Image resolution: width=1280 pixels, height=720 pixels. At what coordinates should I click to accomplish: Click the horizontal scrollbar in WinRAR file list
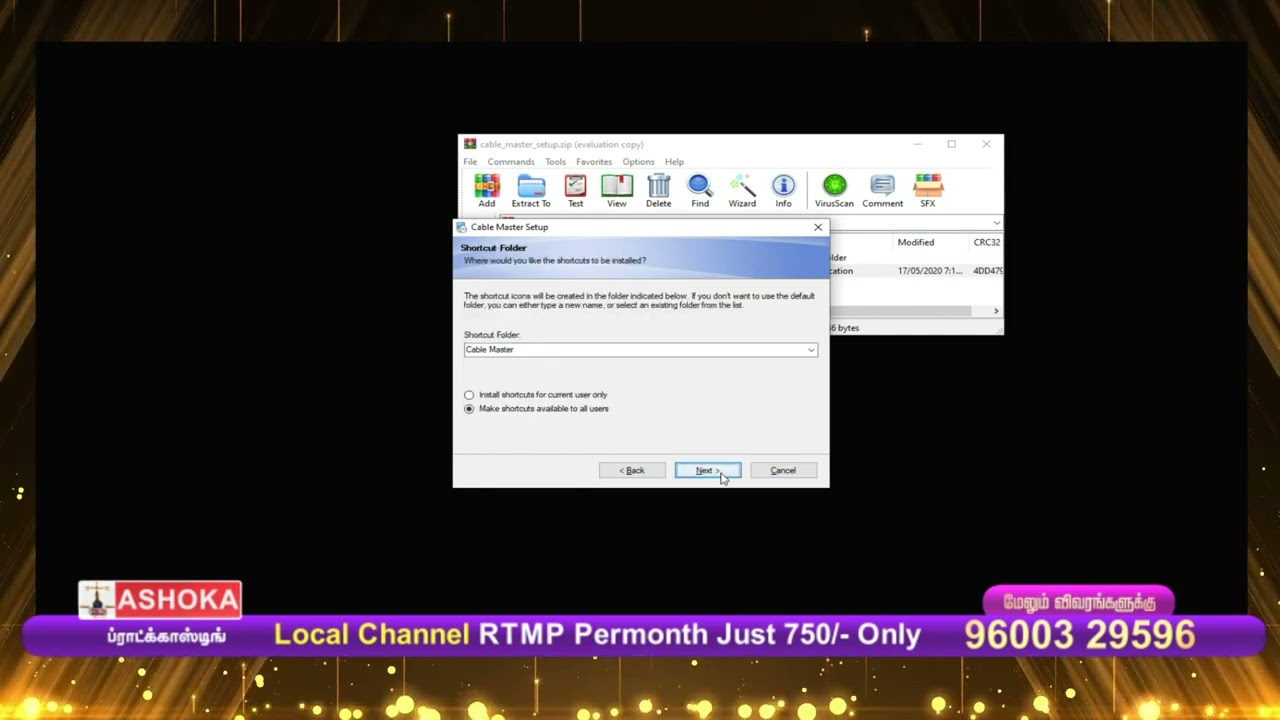pyautogui.click(x=900, y=311)
